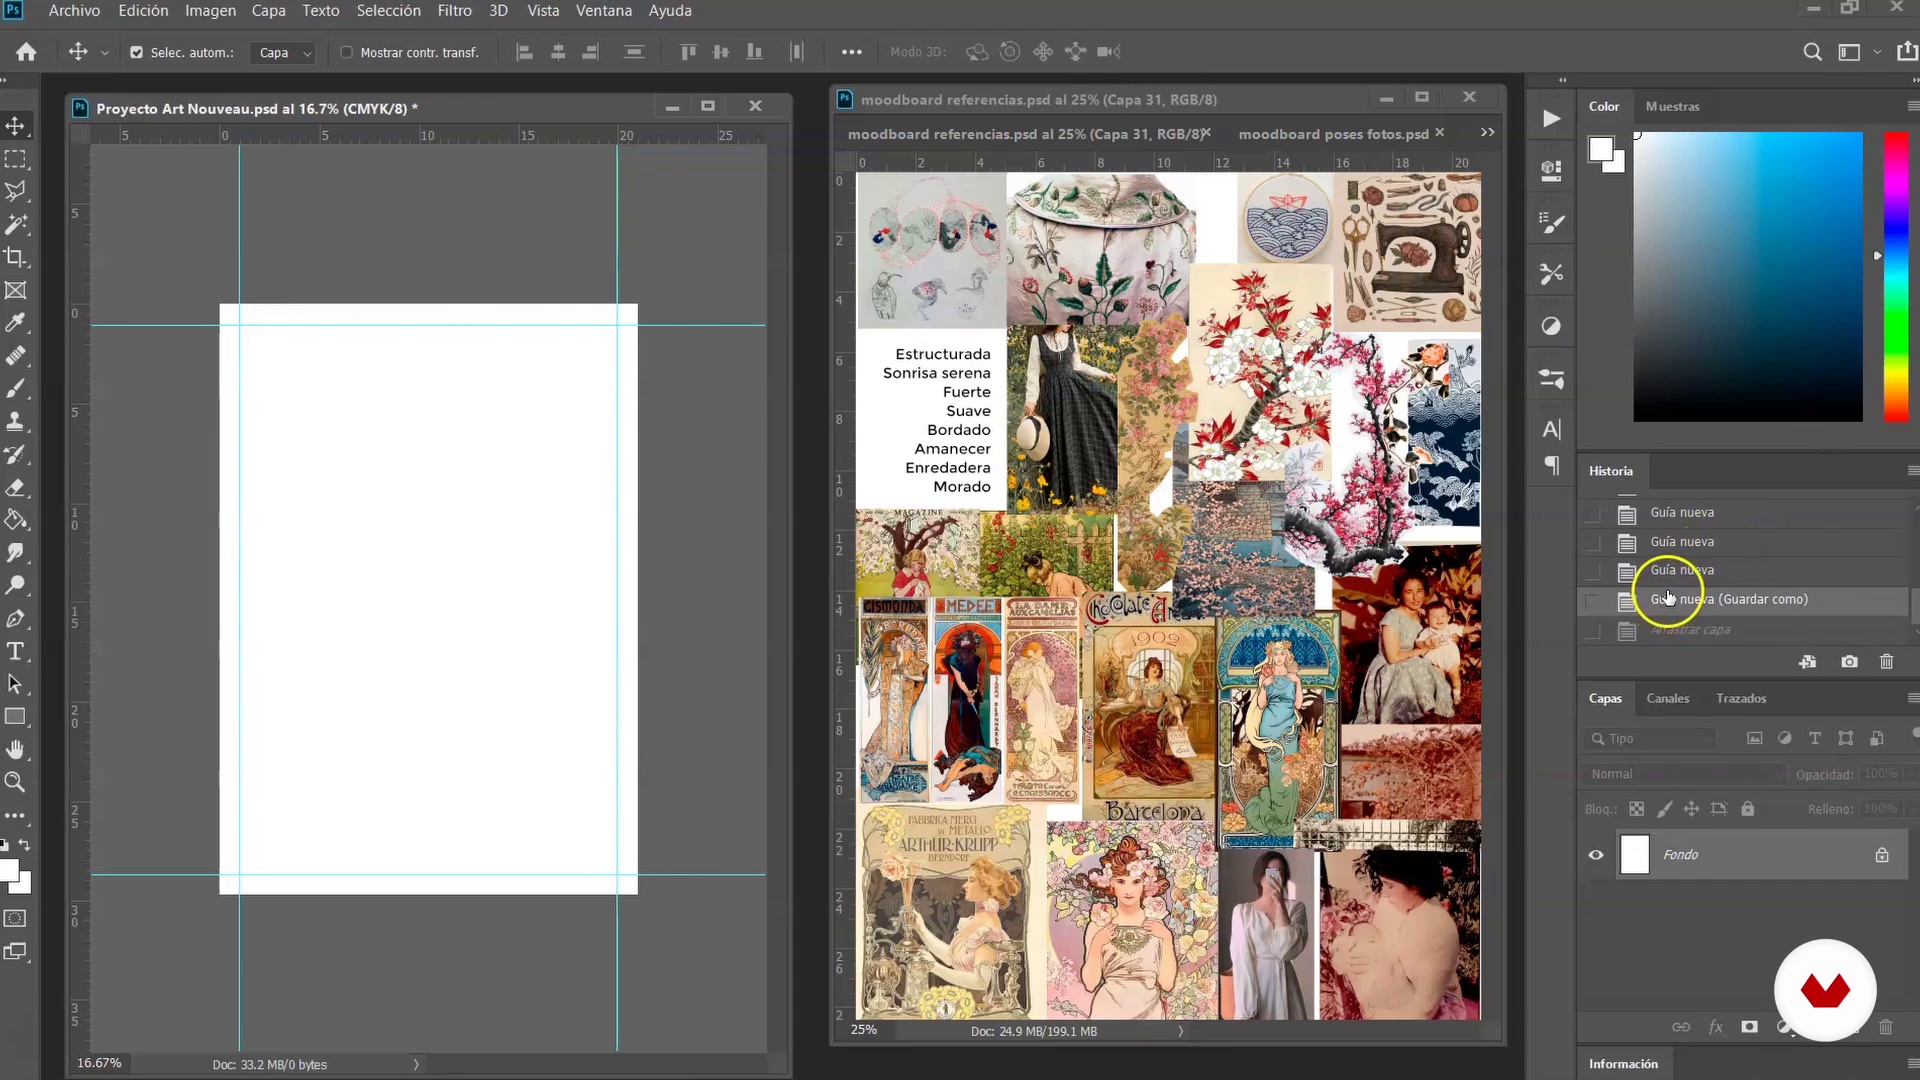Expand the Move tool preset picker arrow
Image resolution: width=1920 pixels, height=1080 pixels.
[104, 53]
